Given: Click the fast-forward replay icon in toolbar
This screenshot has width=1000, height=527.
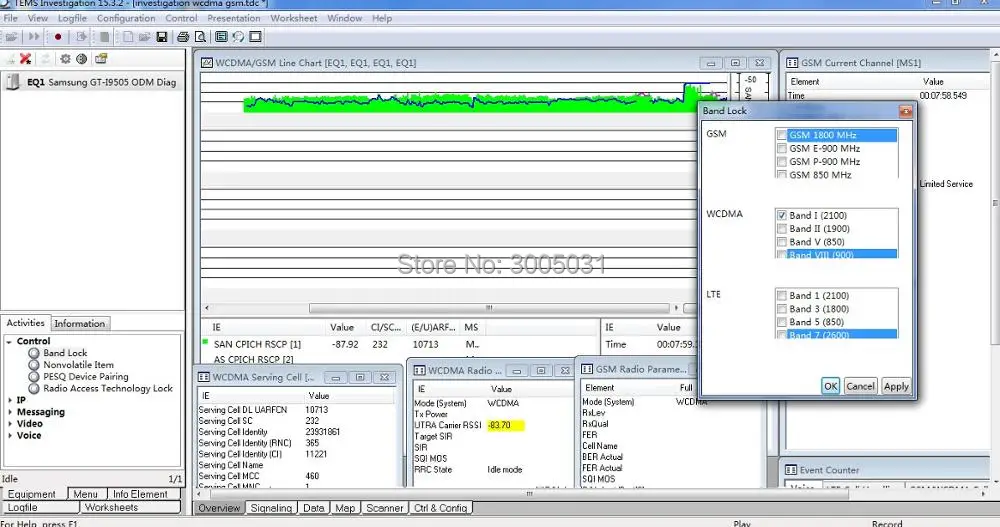Looking at the screenshot, I should tap(34, 37).
